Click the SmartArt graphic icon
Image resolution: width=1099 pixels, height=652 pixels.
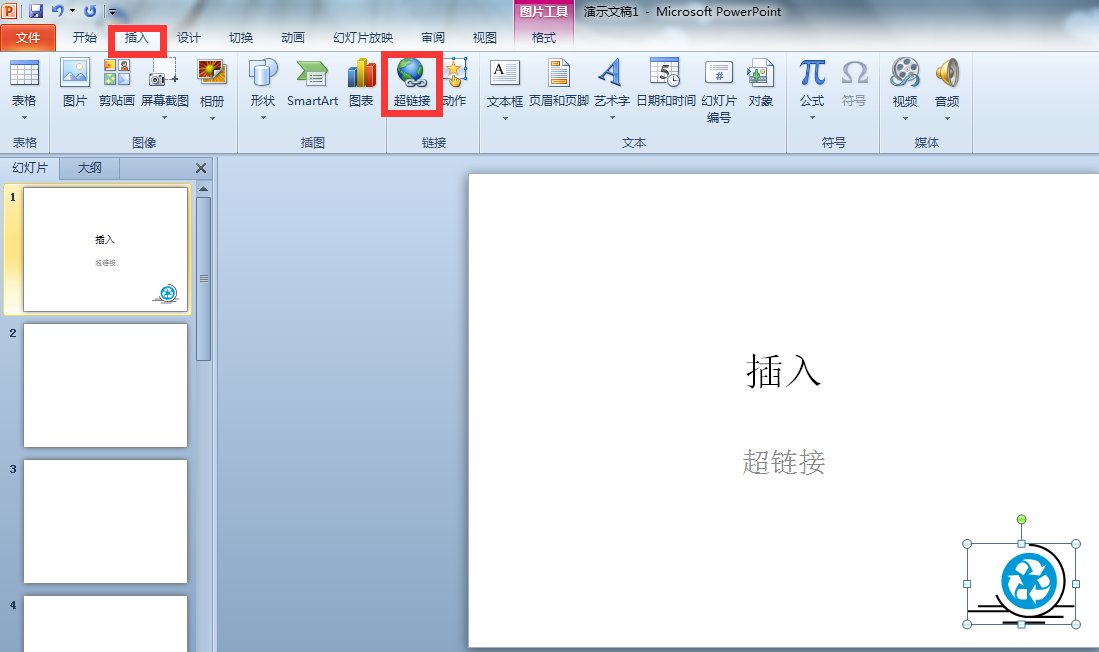312,73
